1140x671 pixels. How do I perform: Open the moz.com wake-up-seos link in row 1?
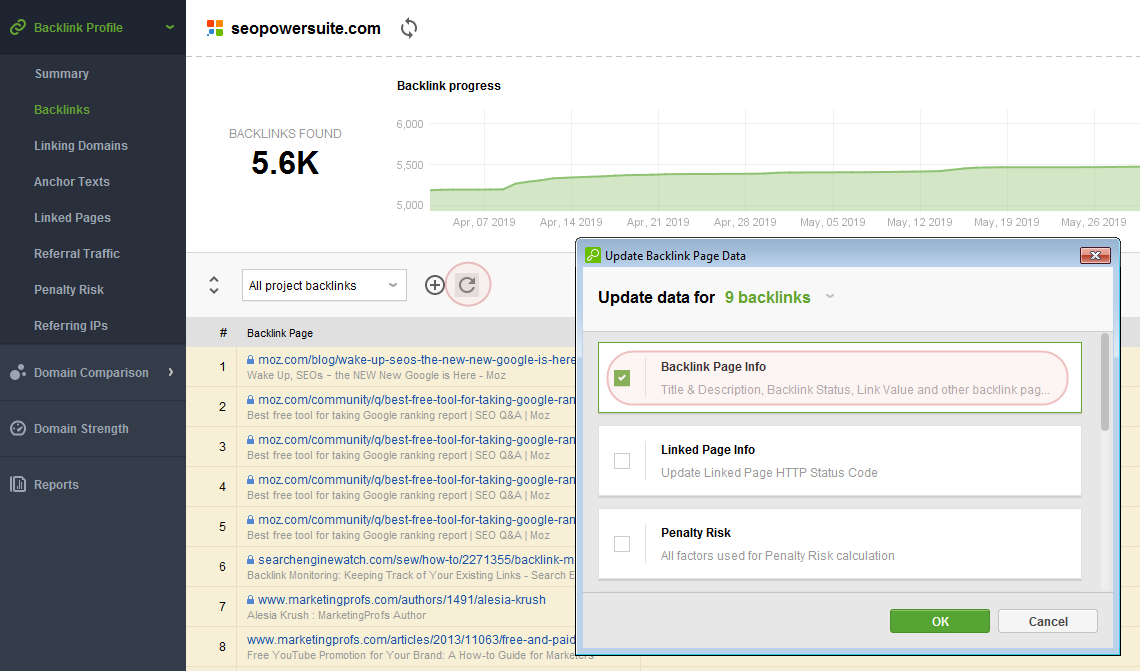(x=417, y=359)
